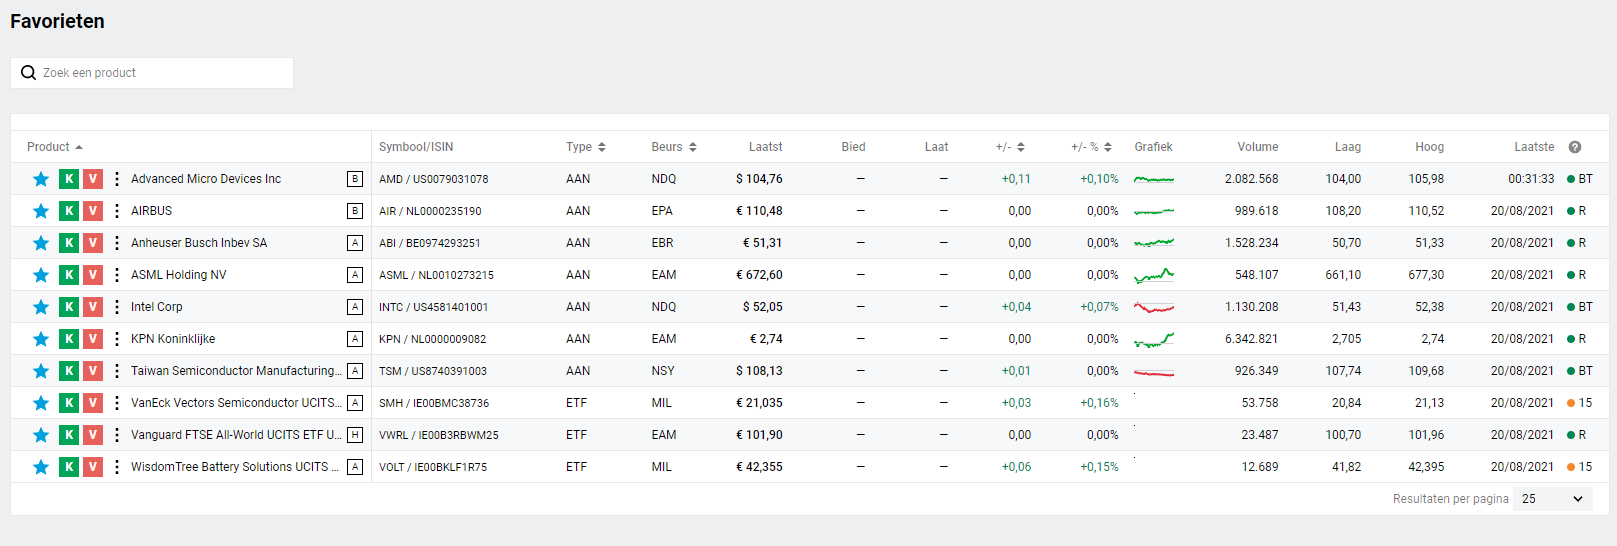Toggle the favorite star for KPN Koninklijke
The height and width of the screenshot is (546, 1617).
(x=41, y=339)
